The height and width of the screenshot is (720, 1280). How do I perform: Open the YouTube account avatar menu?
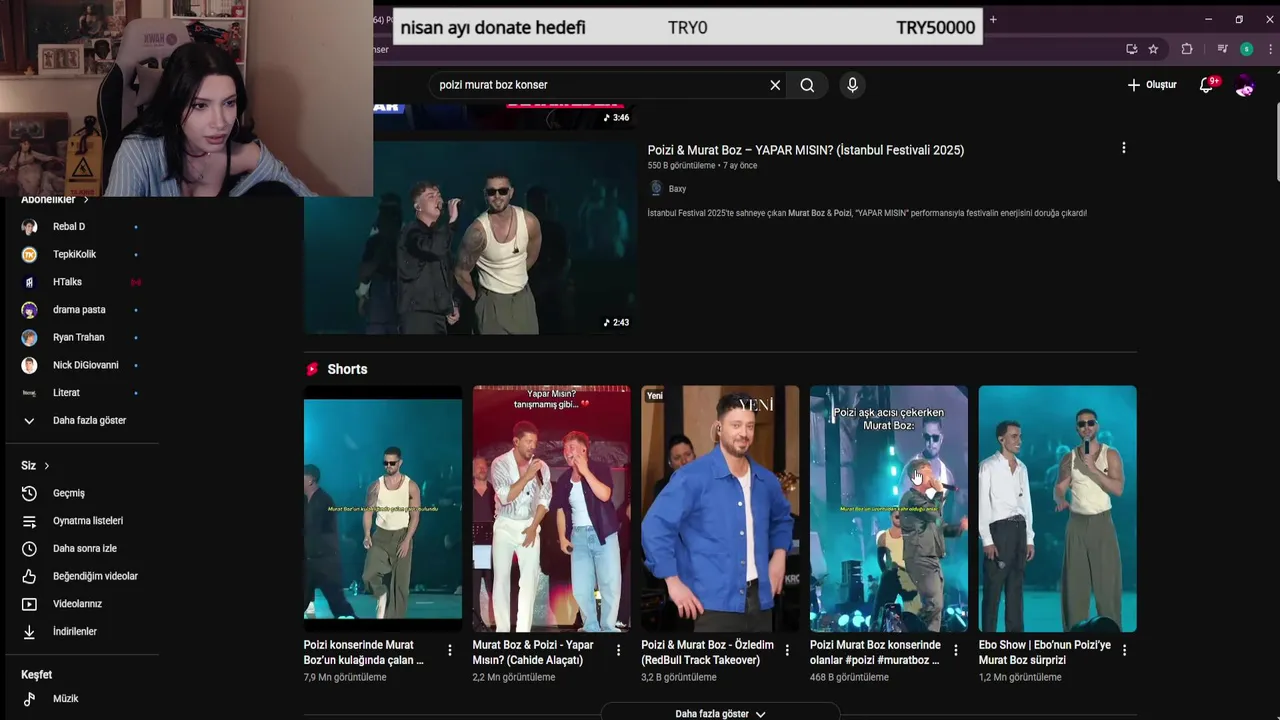[1245, 86]
